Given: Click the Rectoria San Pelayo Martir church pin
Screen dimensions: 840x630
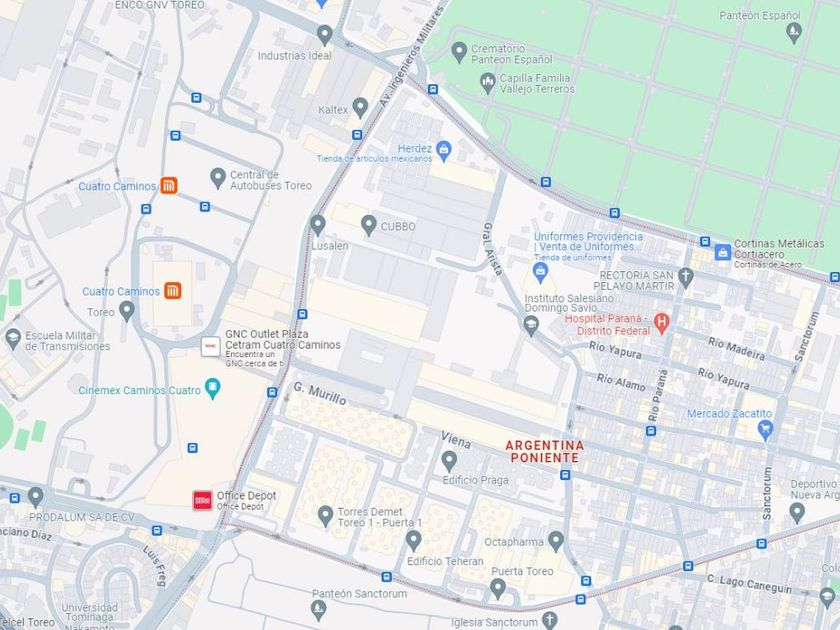Looking at the screenshot, I should [x=685, y=278].
